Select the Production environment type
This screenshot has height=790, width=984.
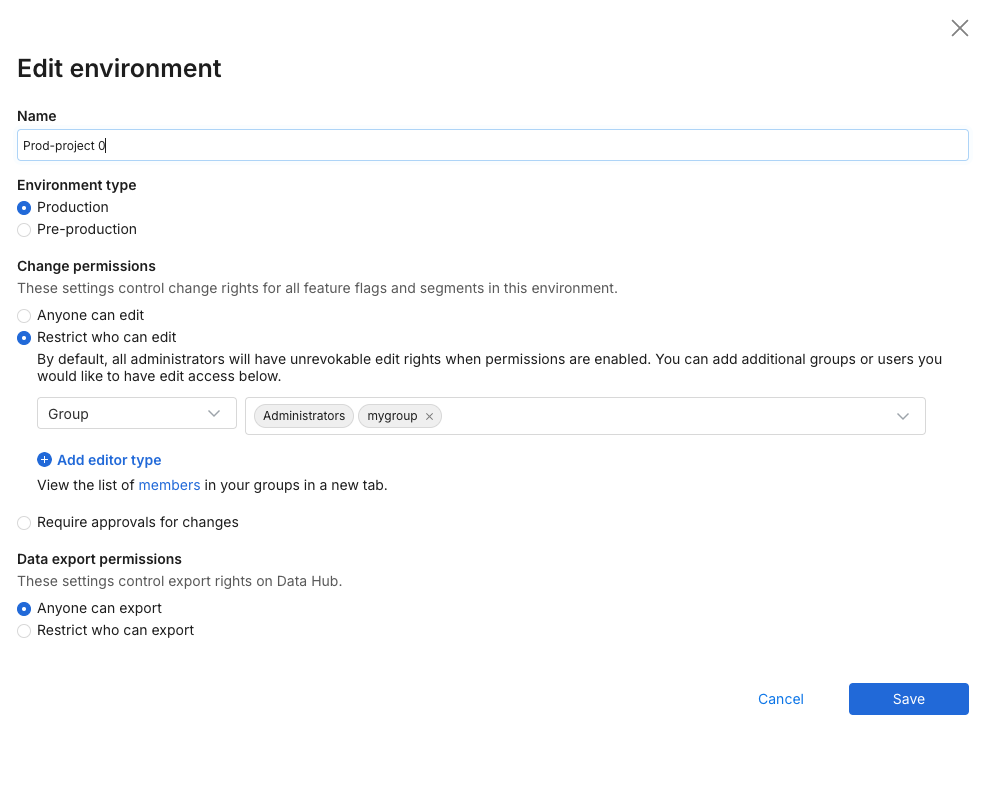coord(24,208)
